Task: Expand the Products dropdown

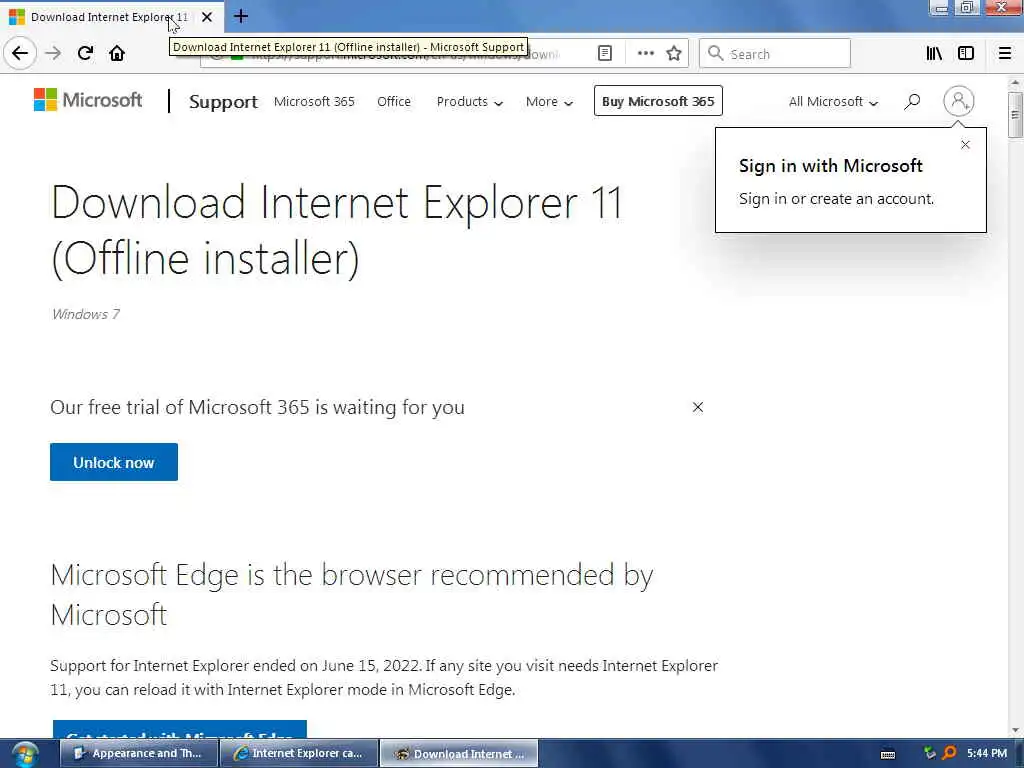Action: coord(470,101)
